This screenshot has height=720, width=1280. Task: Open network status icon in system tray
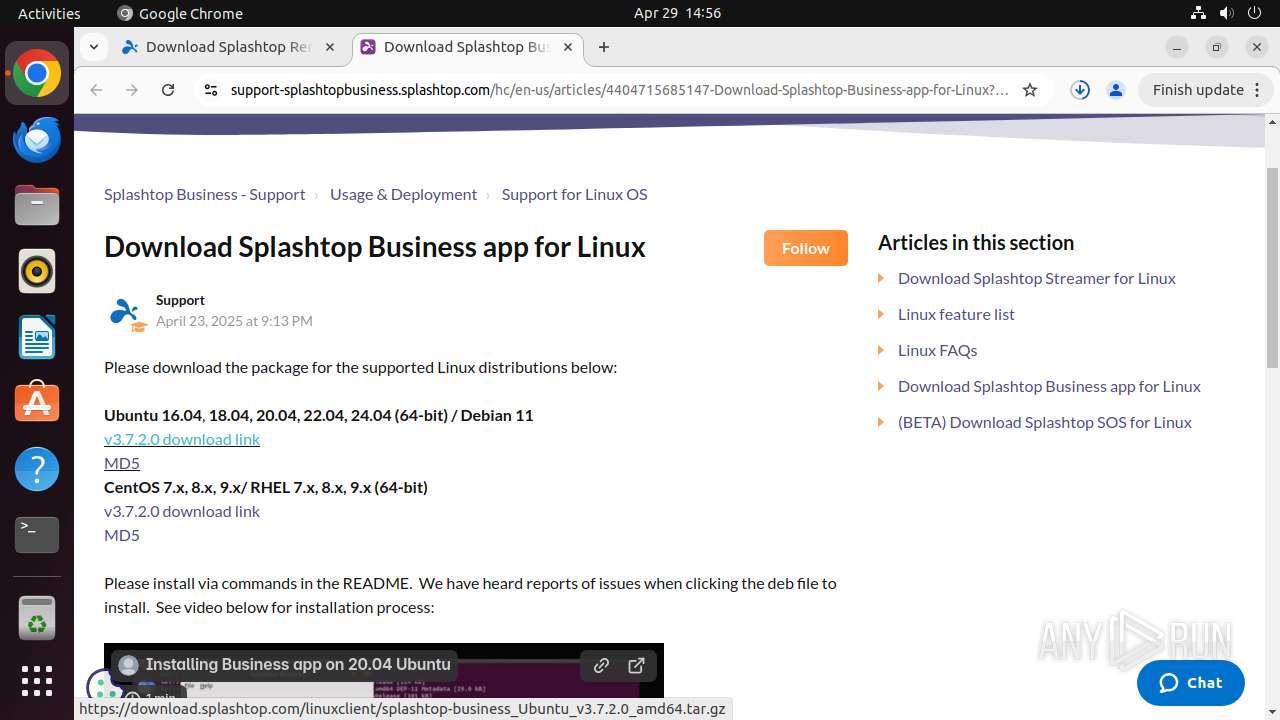(1199, 13)
